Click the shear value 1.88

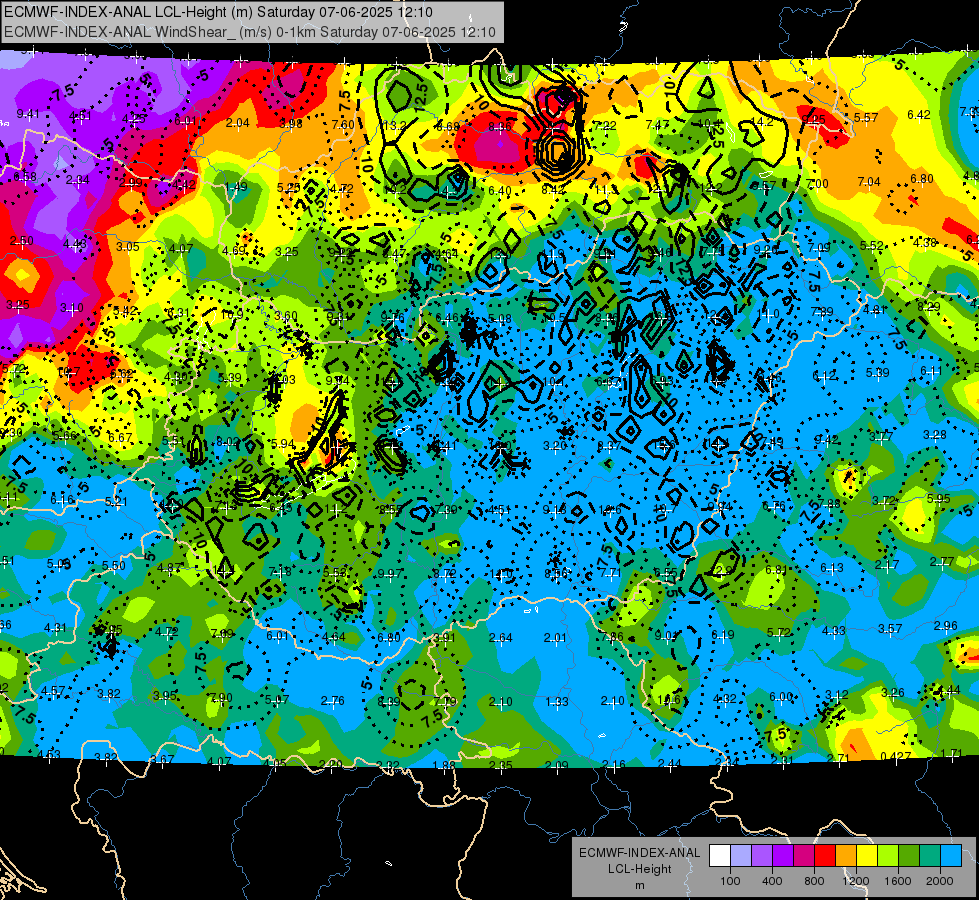pyautogui.click(x=443, y=764)
